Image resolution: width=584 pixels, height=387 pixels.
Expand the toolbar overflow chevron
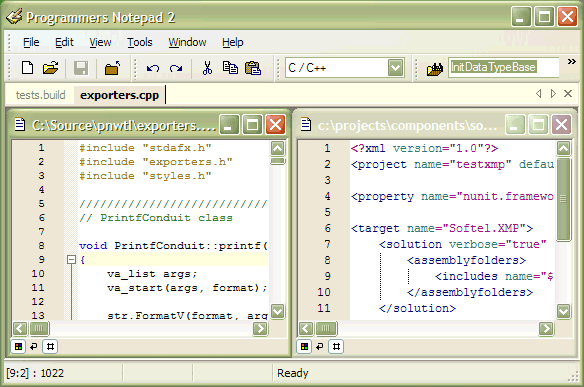click(572, 61)
